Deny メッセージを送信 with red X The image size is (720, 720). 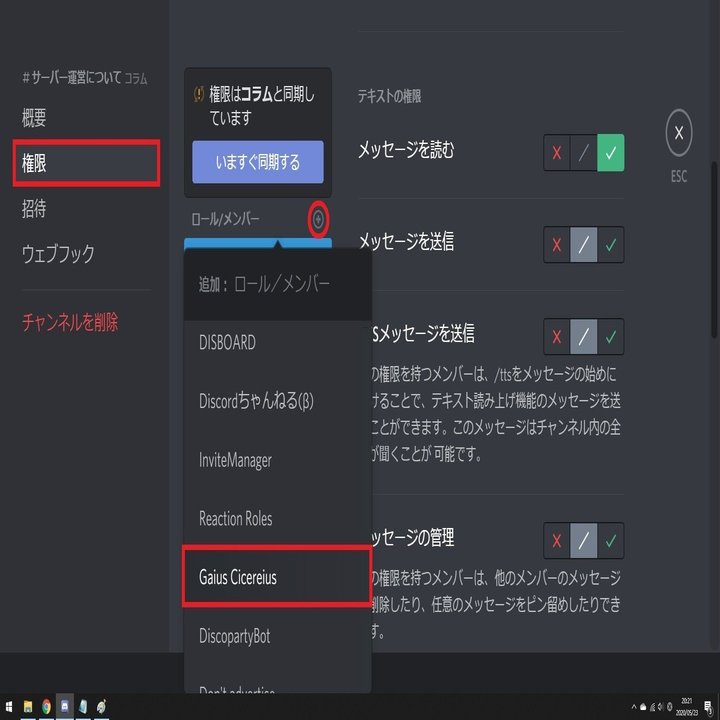coord(557,245)
